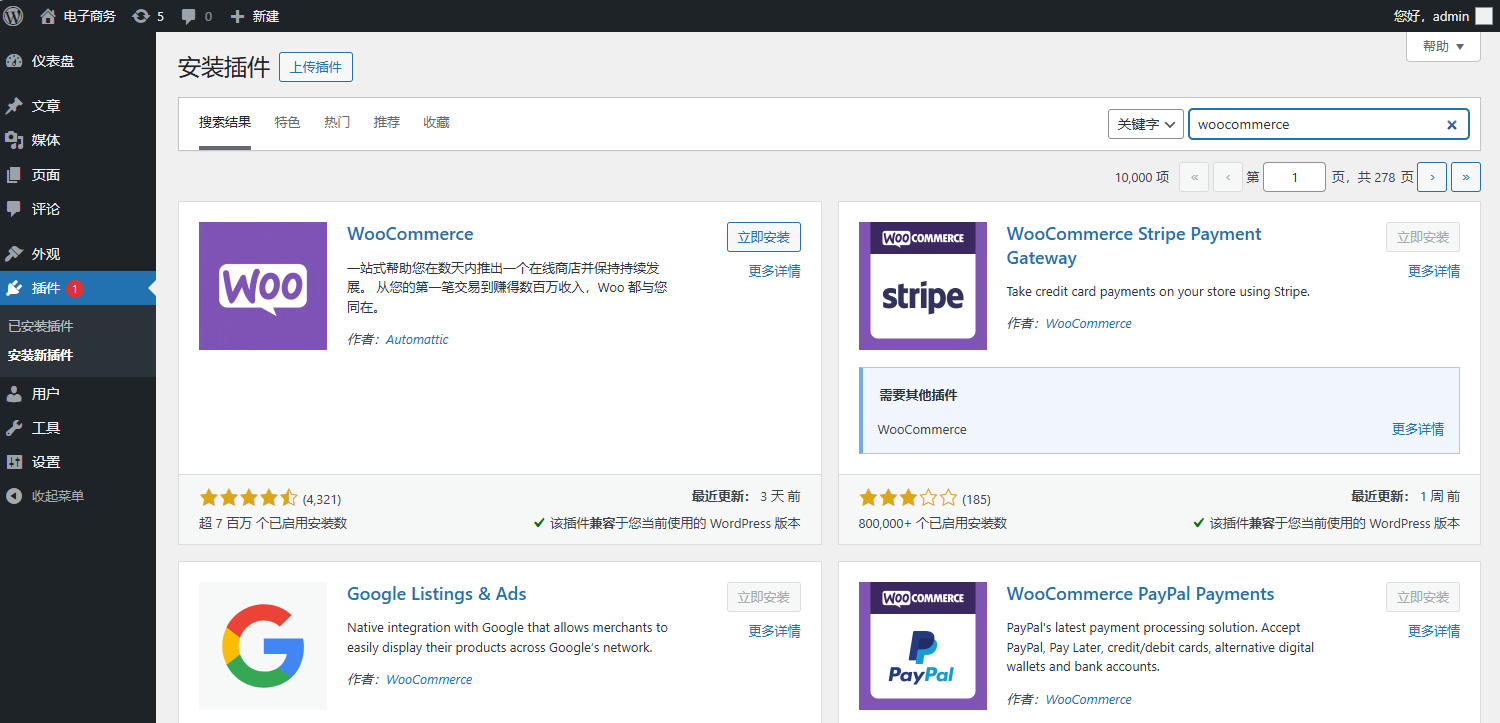
Task: Click the 上传插件 button
Action: pos(316,68)
